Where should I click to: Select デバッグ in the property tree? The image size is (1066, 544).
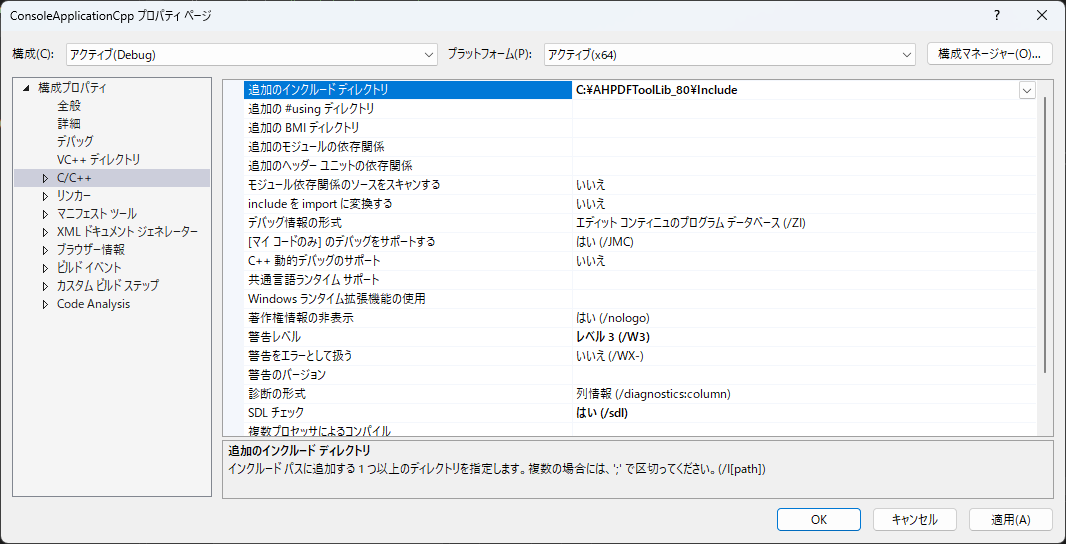coord(75,142)
